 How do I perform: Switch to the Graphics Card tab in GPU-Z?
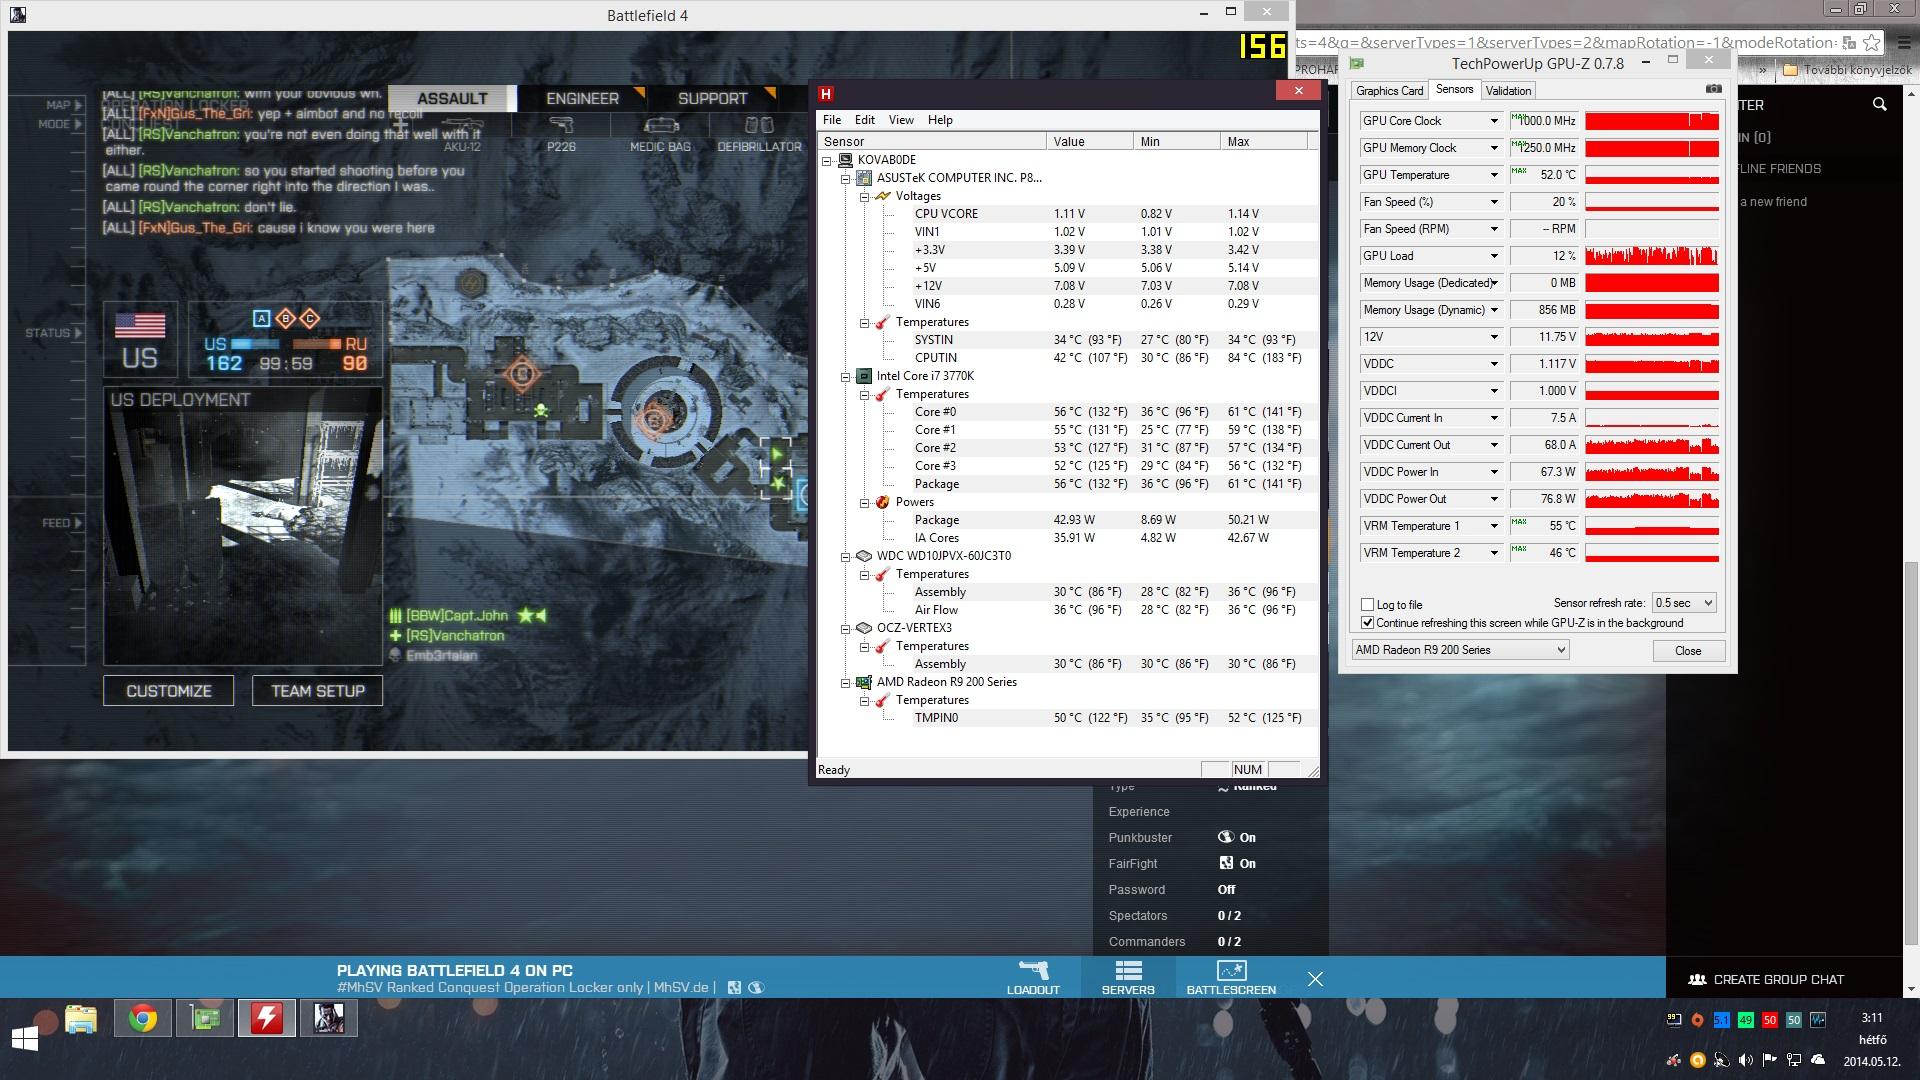pos(1389,91)
